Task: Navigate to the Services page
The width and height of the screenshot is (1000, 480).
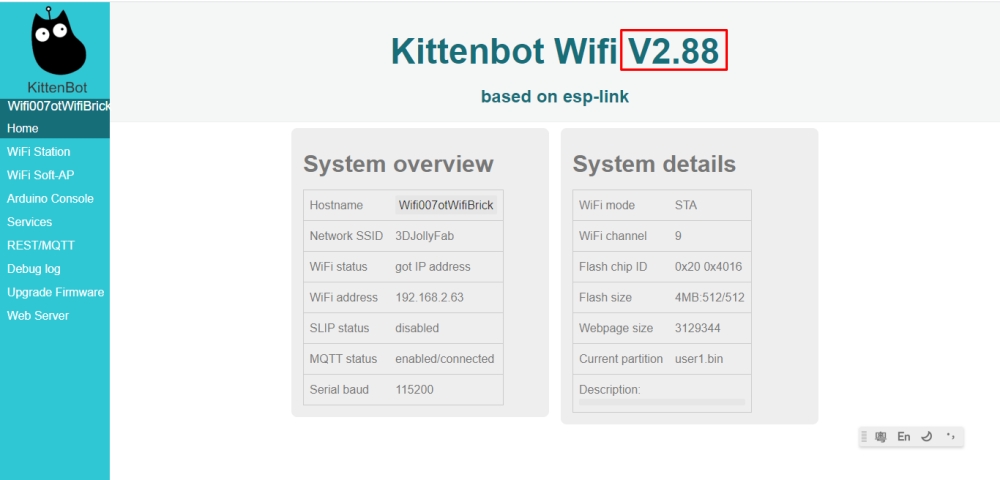Action: pos(29,222)
